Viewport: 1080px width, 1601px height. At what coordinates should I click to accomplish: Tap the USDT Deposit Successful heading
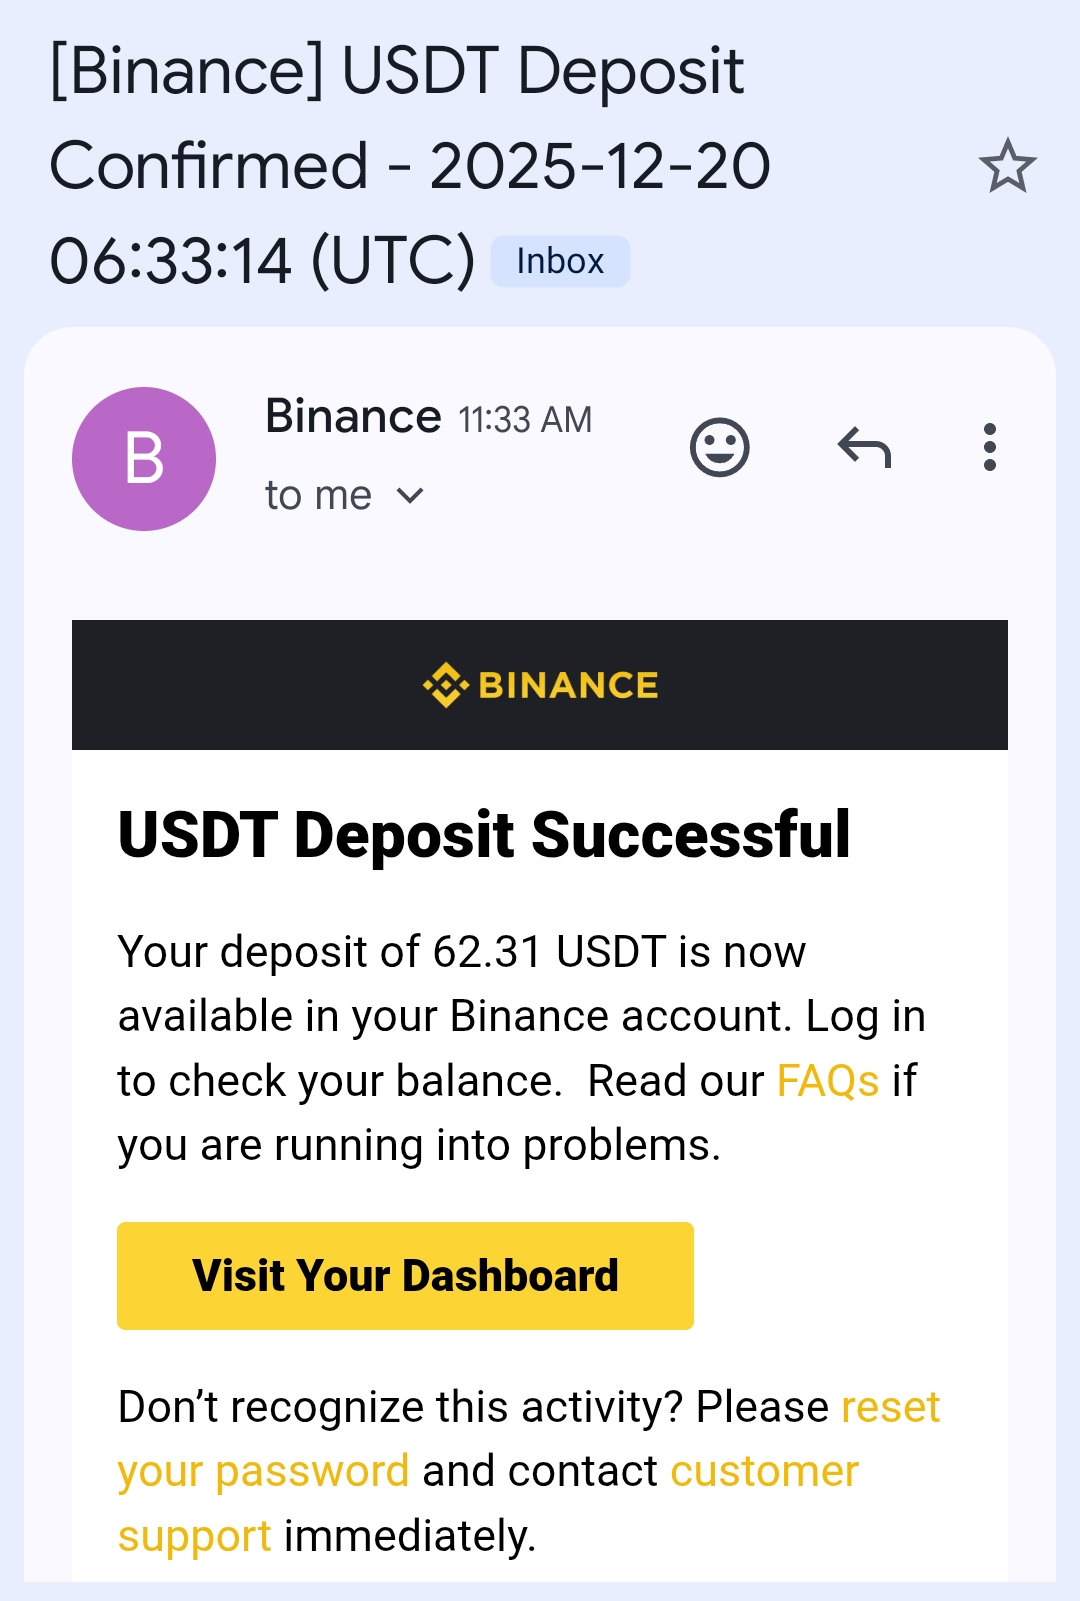point(484,835)
